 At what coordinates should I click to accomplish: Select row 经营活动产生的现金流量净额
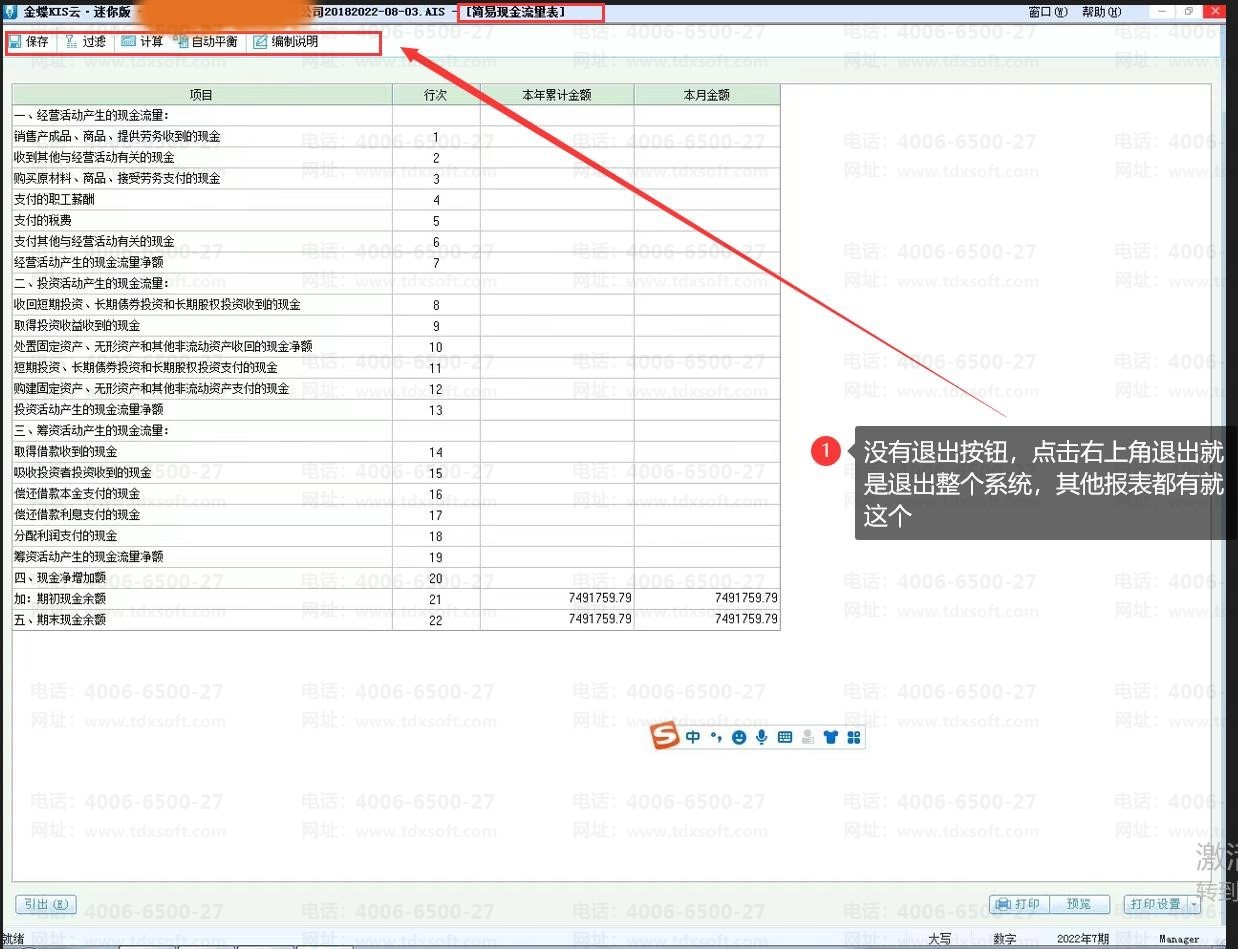click(x=396, y=263)
